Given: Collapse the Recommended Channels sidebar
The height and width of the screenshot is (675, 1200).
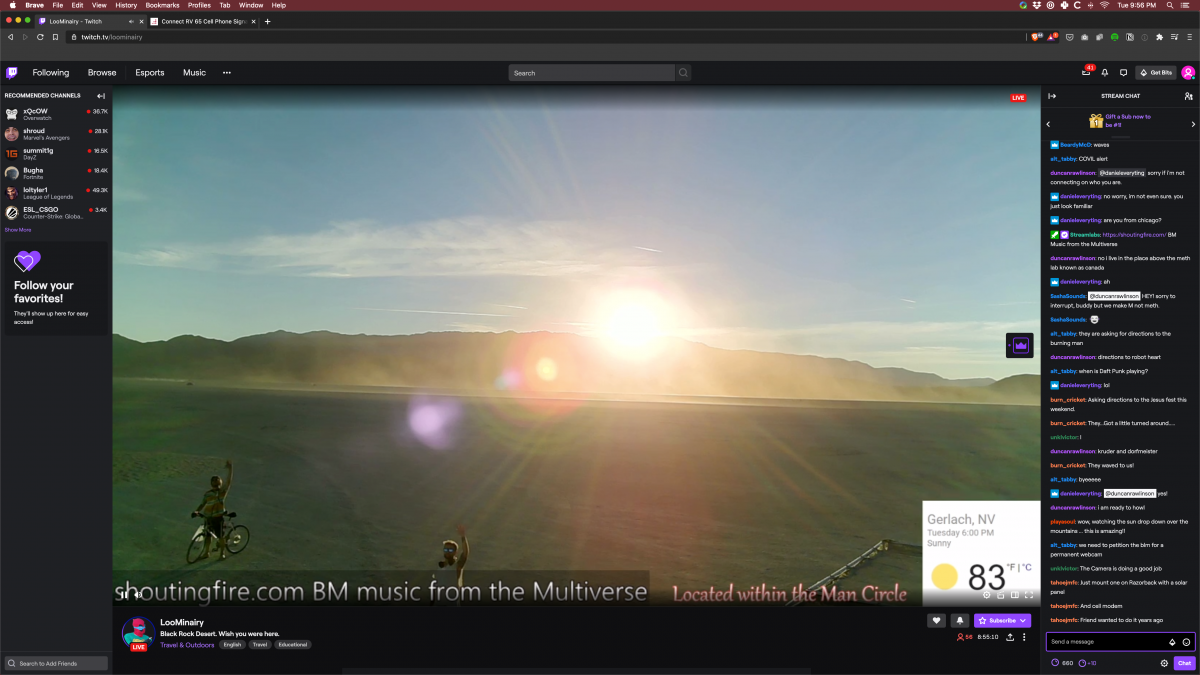Looking at the screenshot, I should [x=101, y=96].
